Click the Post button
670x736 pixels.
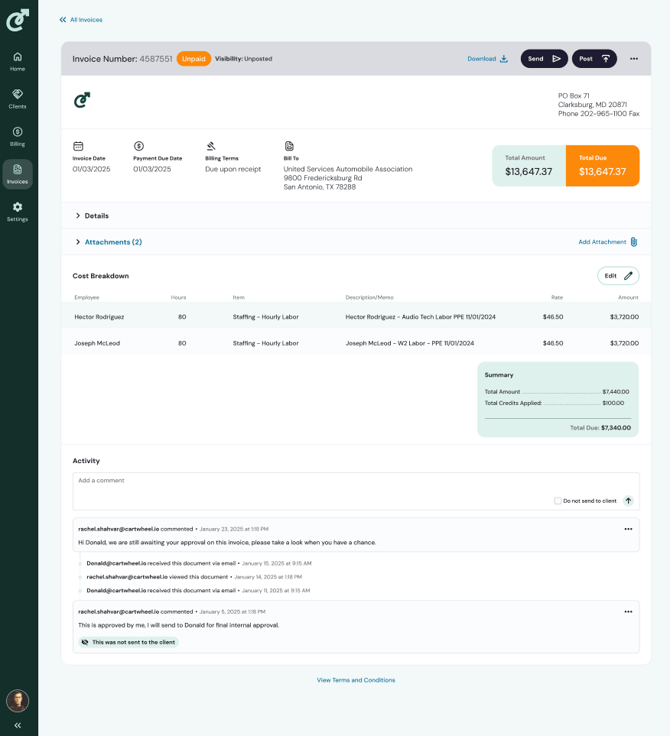(x=594, y=59)
